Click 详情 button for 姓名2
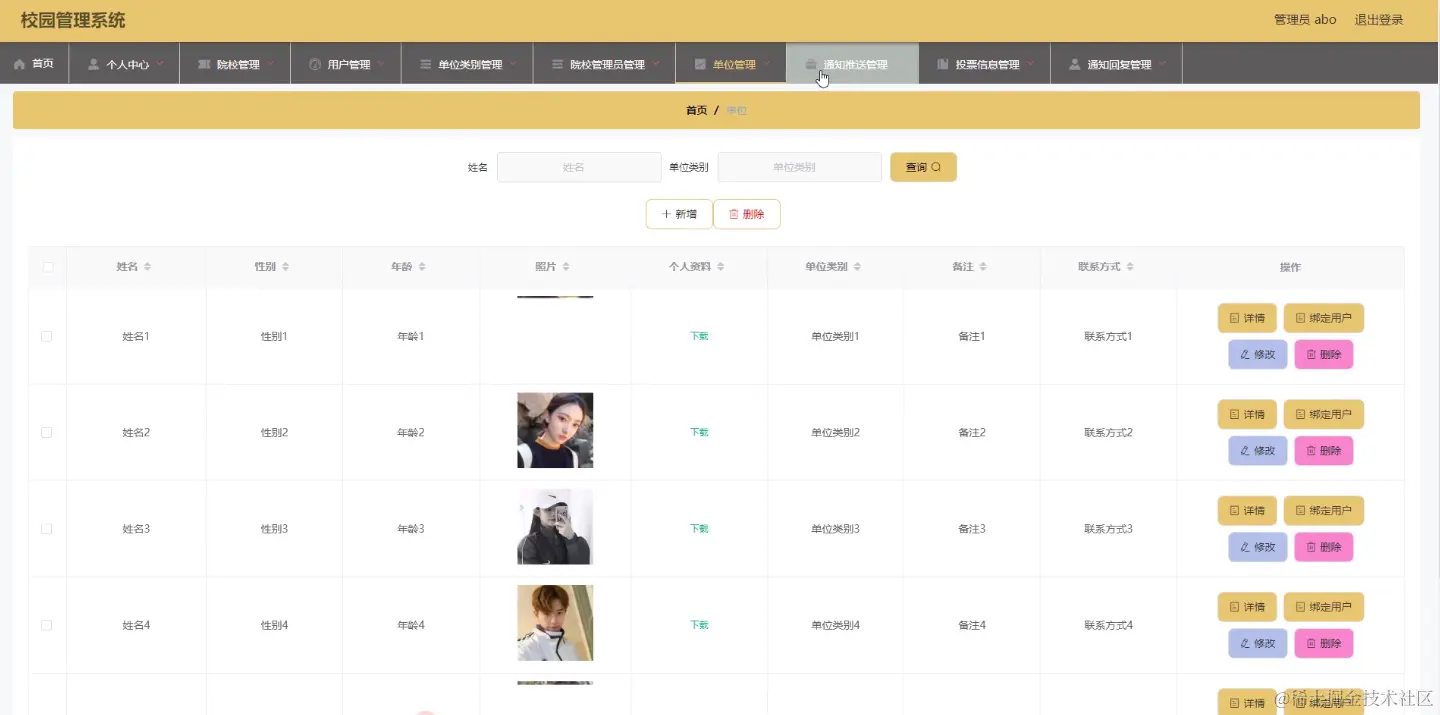Viewport: 1440px width, 715px height. click(x=1247, y=414)
